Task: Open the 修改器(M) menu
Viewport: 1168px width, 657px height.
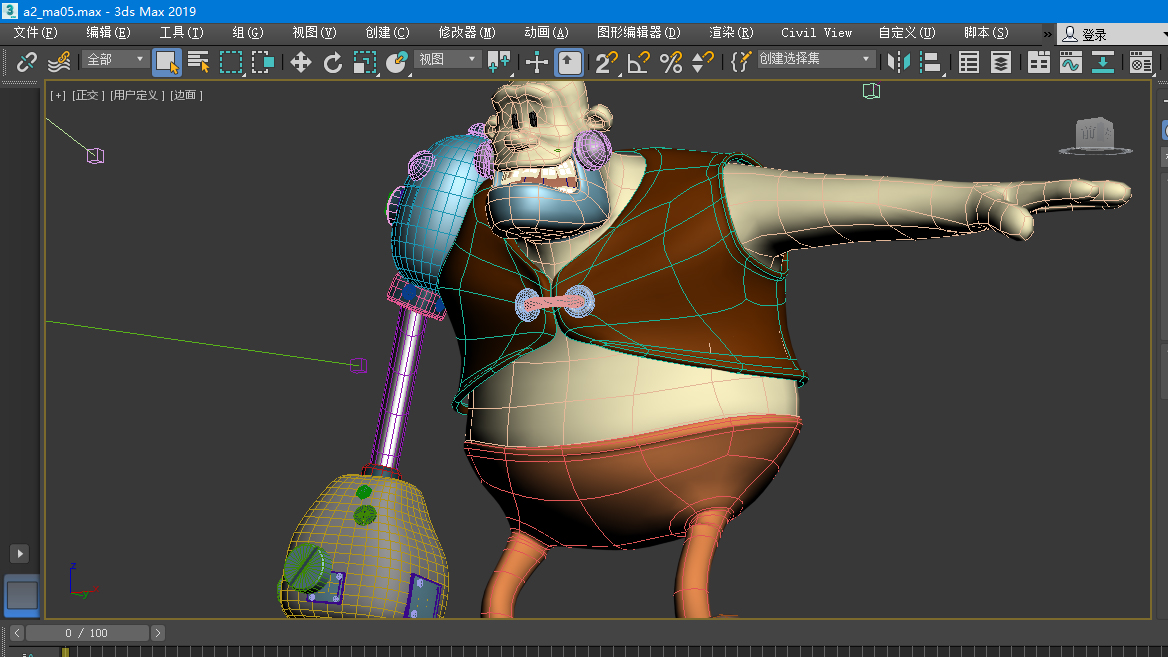Action: coord(466,33)
